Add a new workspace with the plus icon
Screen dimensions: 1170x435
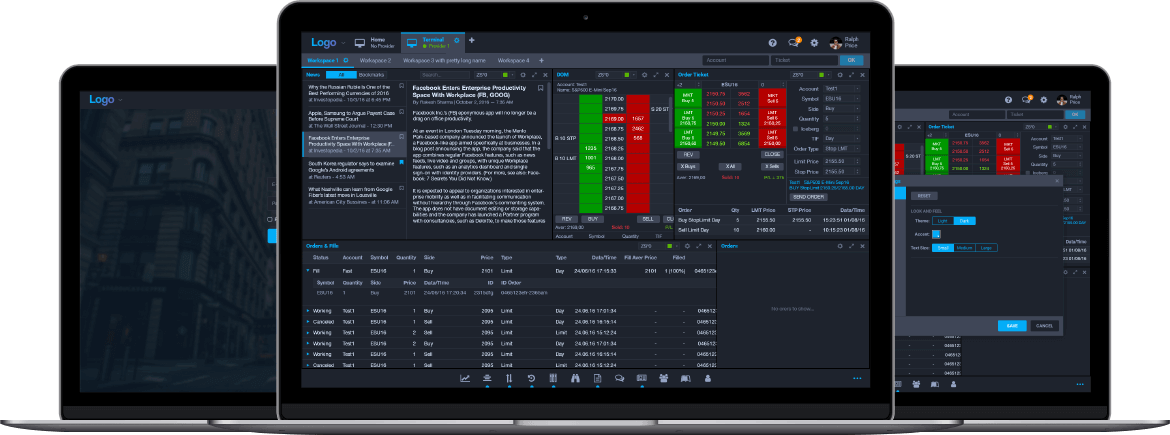click(x=541, y=60)
